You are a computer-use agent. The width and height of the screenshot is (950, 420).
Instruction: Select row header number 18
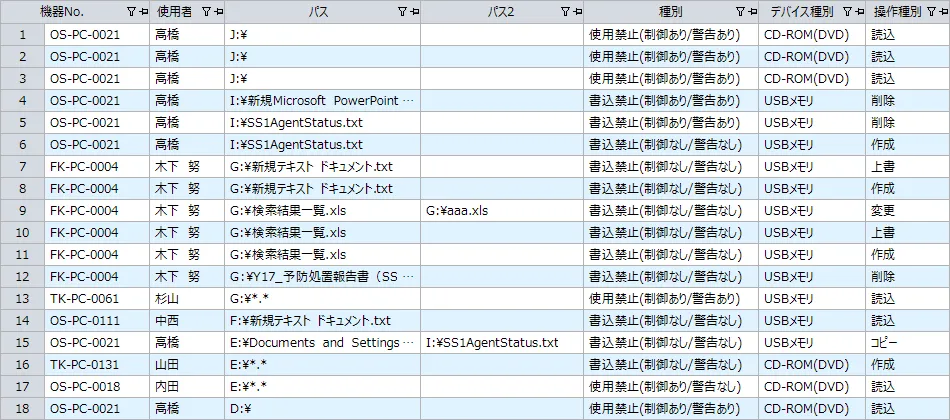[x=22, y=408]
